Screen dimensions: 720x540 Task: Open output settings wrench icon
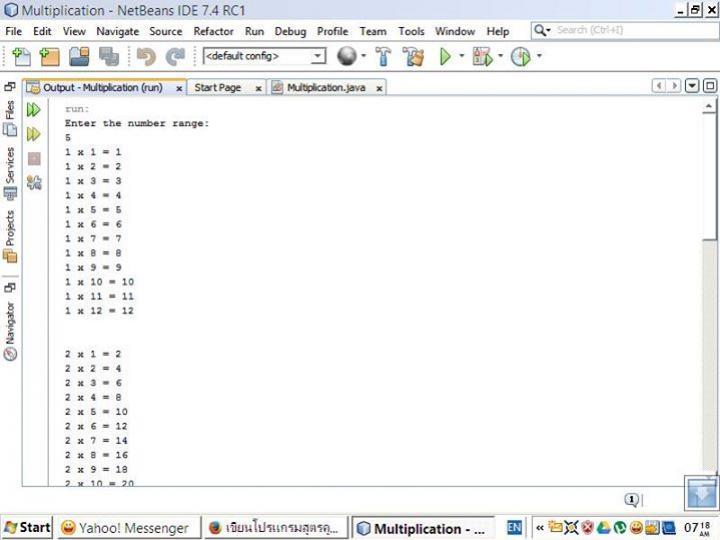pyautogui.click(x=34, y=183)
